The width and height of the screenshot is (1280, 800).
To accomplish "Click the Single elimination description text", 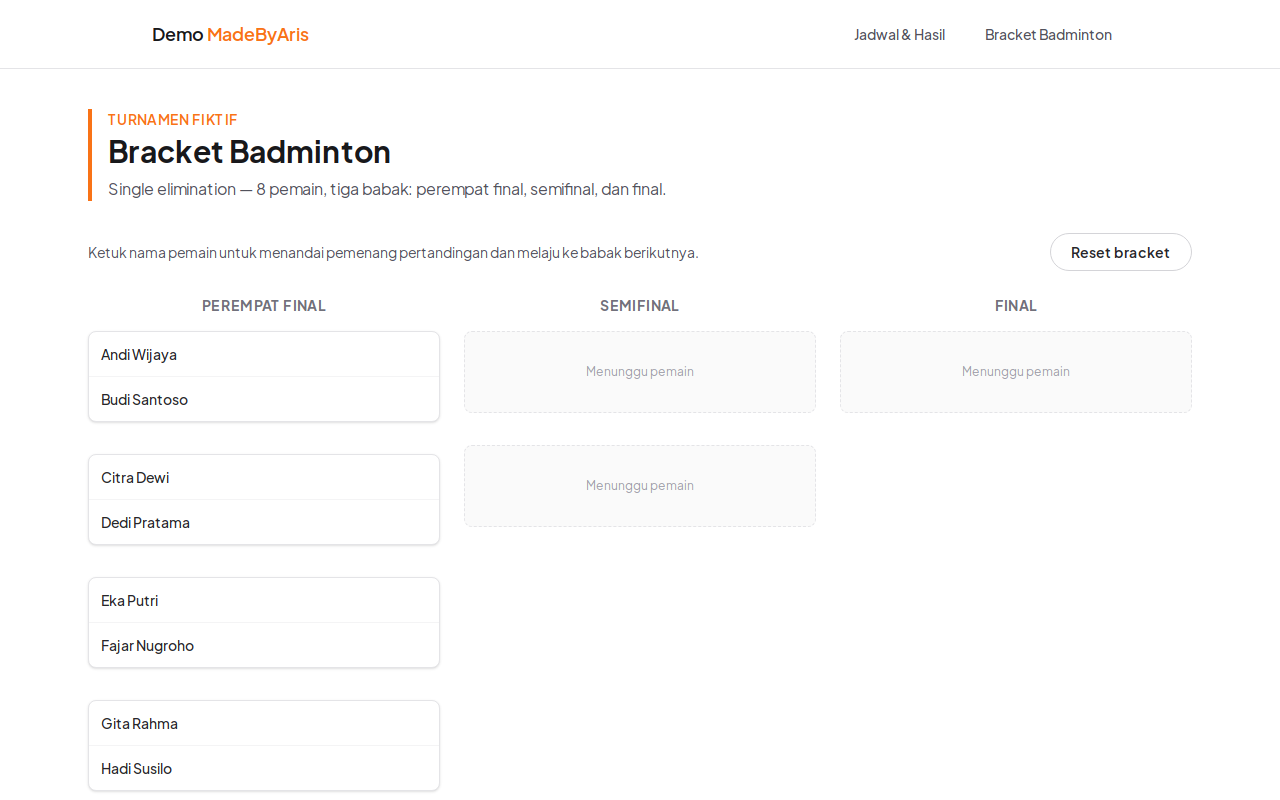I will tap(387, 189).
